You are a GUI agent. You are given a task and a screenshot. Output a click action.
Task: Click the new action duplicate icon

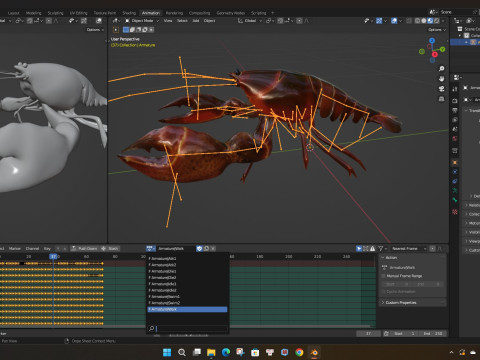[x=206, y=249]
